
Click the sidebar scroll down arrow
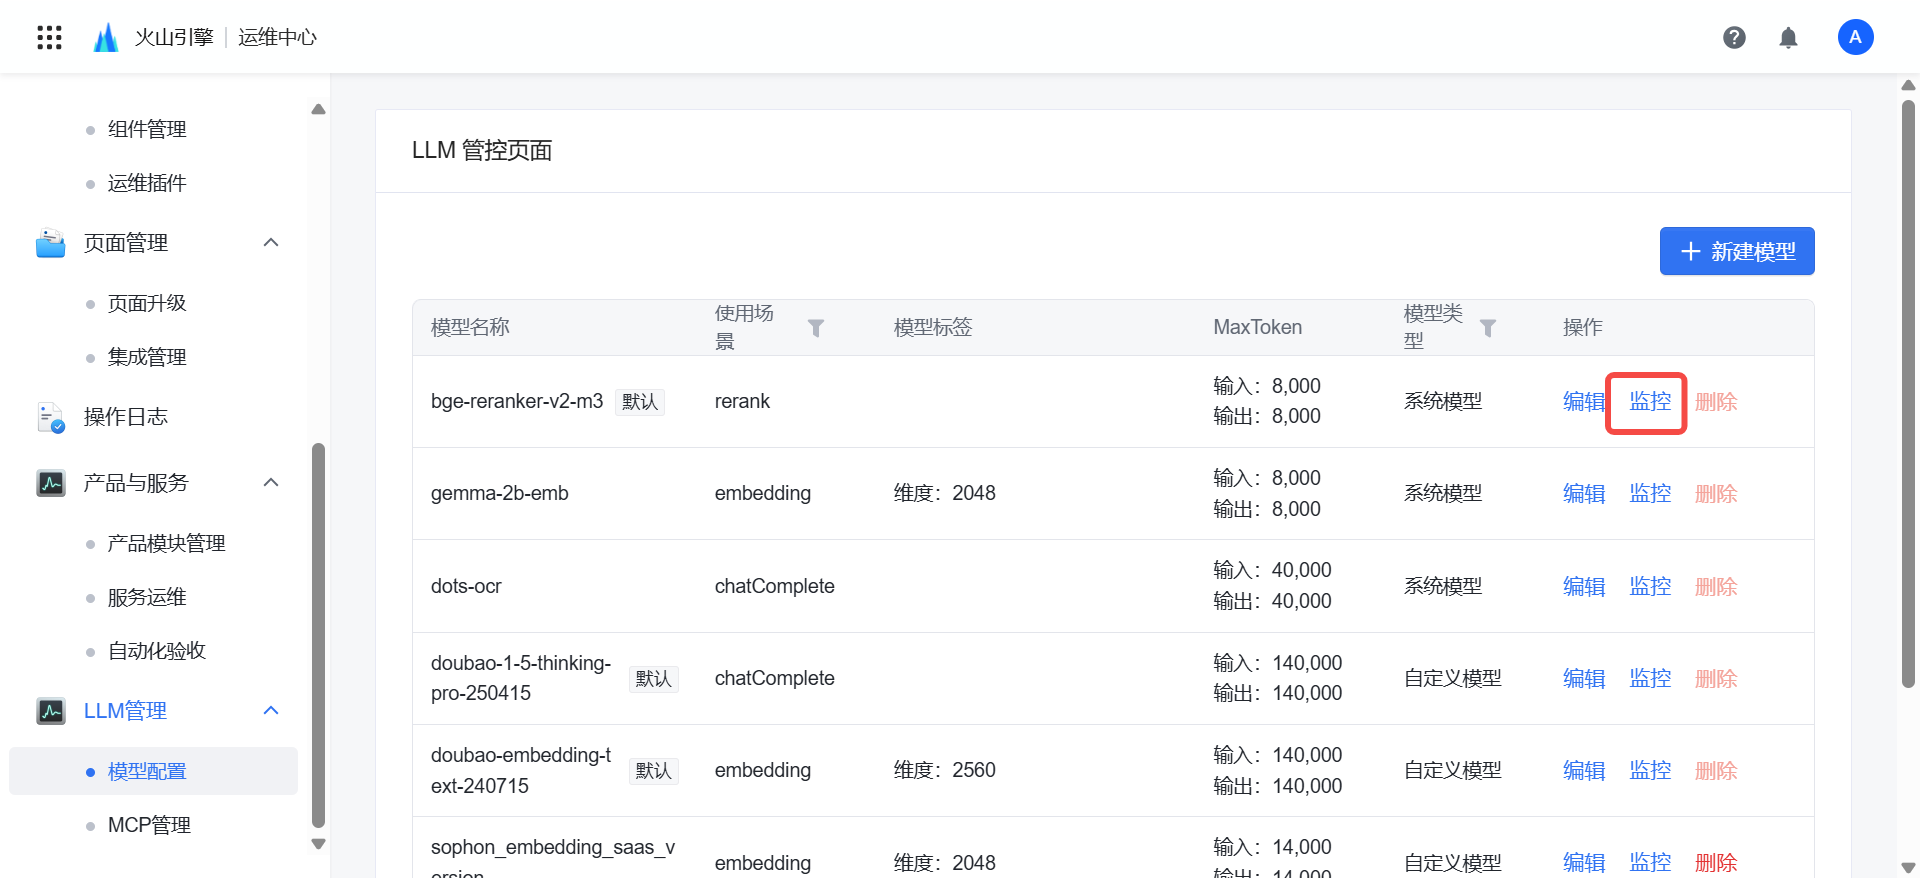[x=319, y=844]
